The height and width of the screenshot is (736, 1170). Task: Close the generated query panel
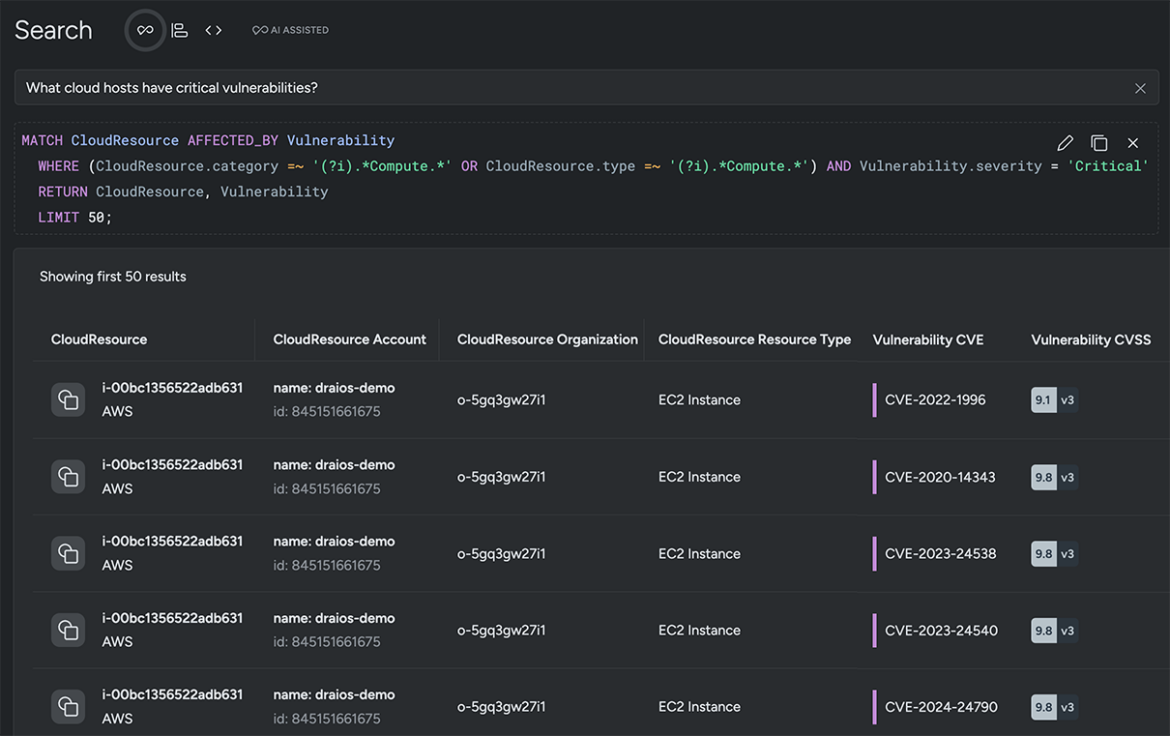[1133, 143]
